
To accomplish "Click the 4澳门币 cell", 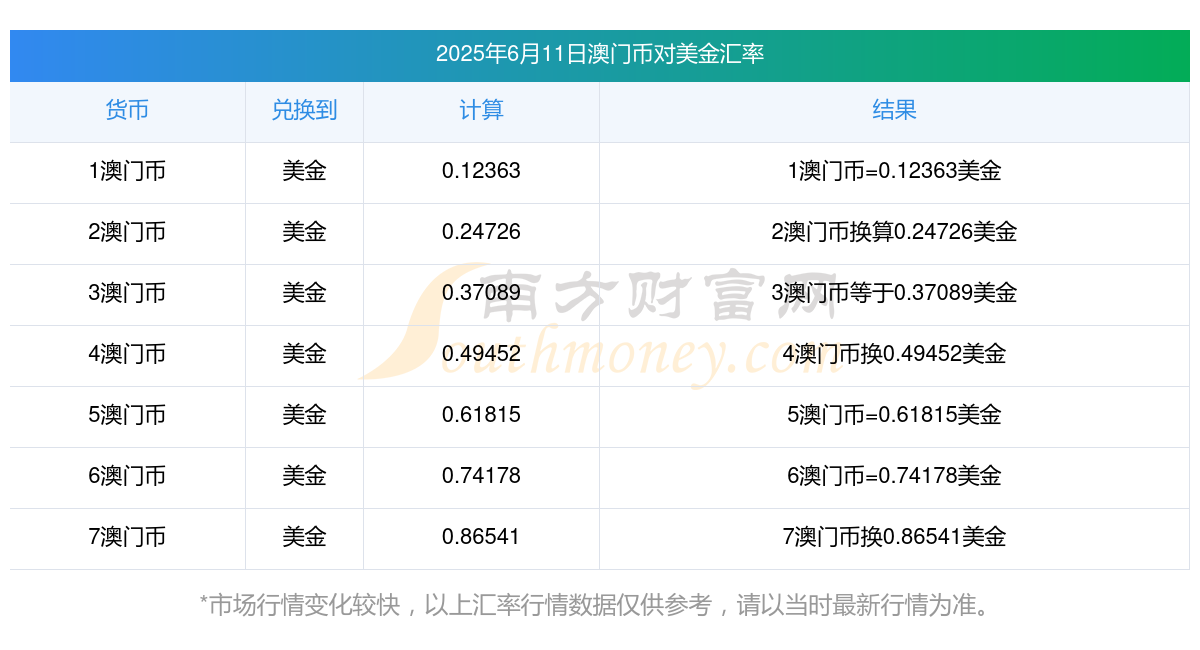I will click(127, 354).
